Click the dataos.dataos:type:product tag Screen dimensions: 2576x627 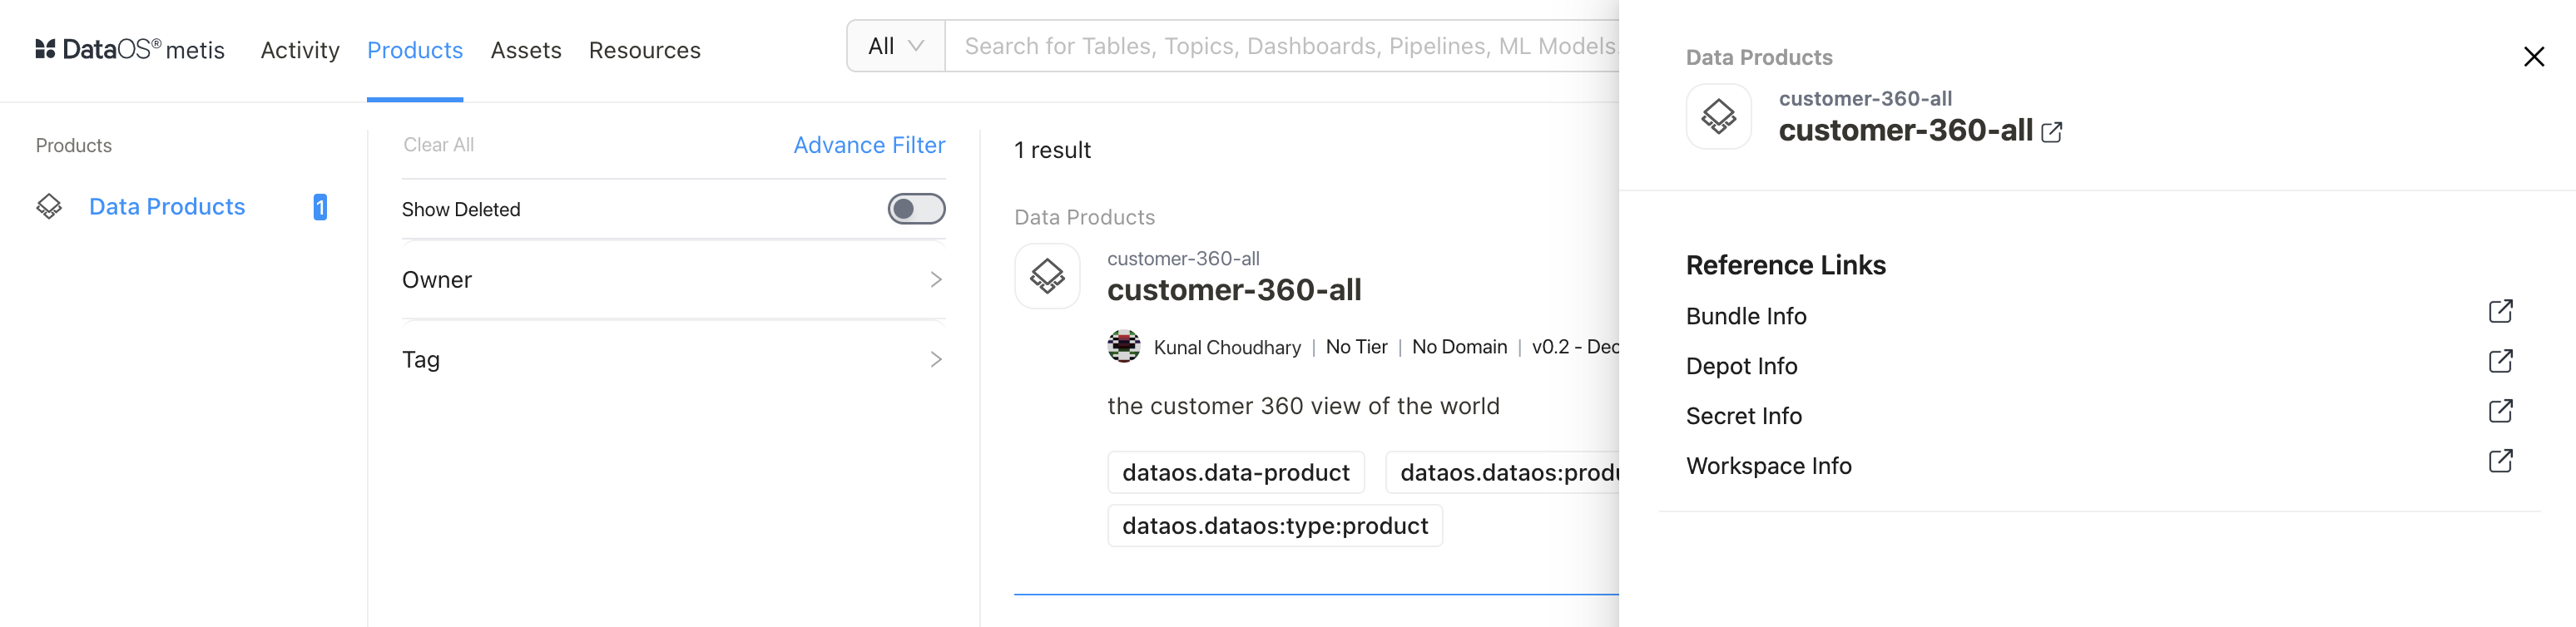pyautogui.click(x=1275, y=526)
